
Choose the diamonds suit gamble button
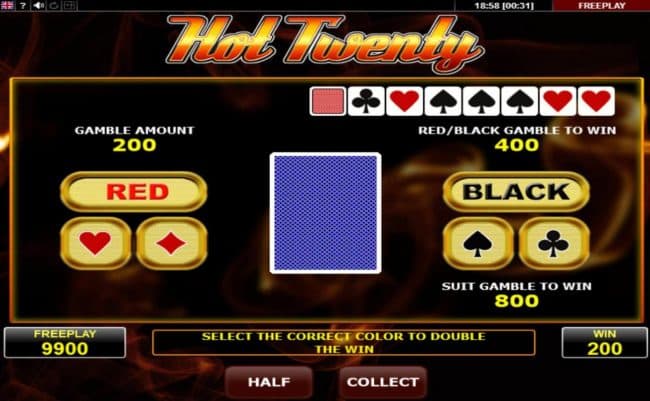(x=172, y=243)
